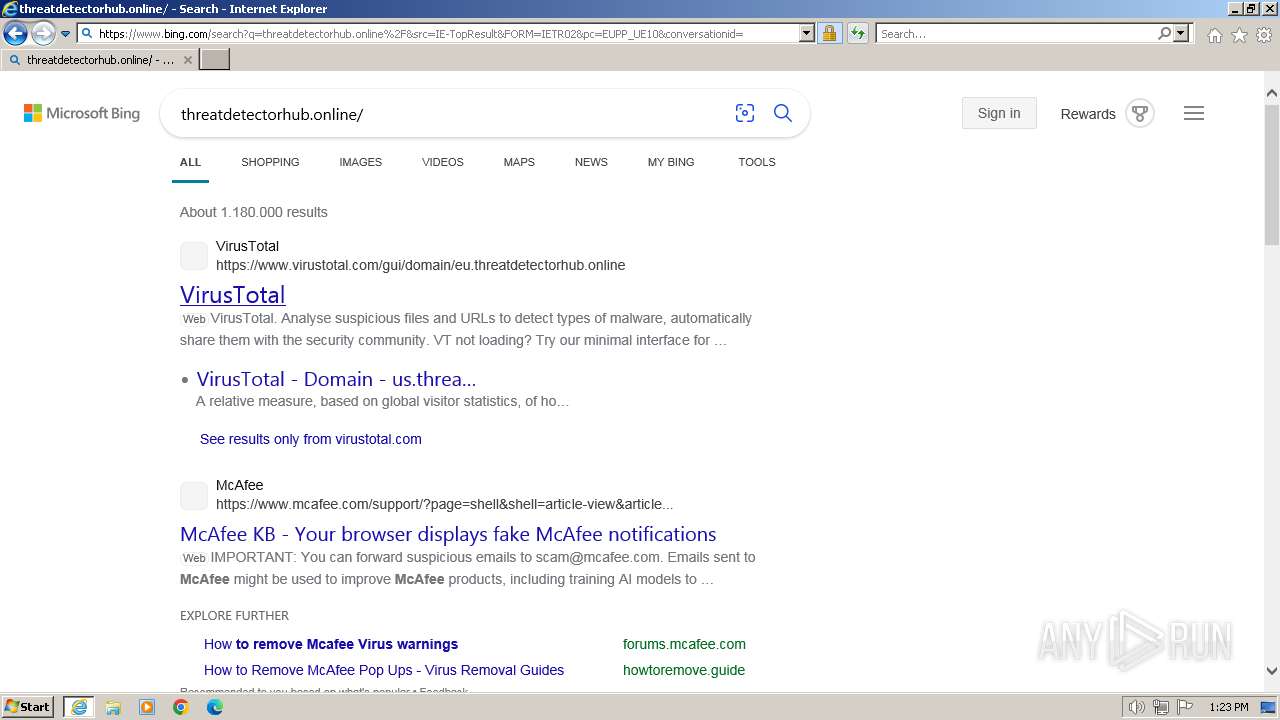The width and height of the screenshot is (1280, 720).
Task: Open File Explorer from taskbar
Action: point(113,707)
